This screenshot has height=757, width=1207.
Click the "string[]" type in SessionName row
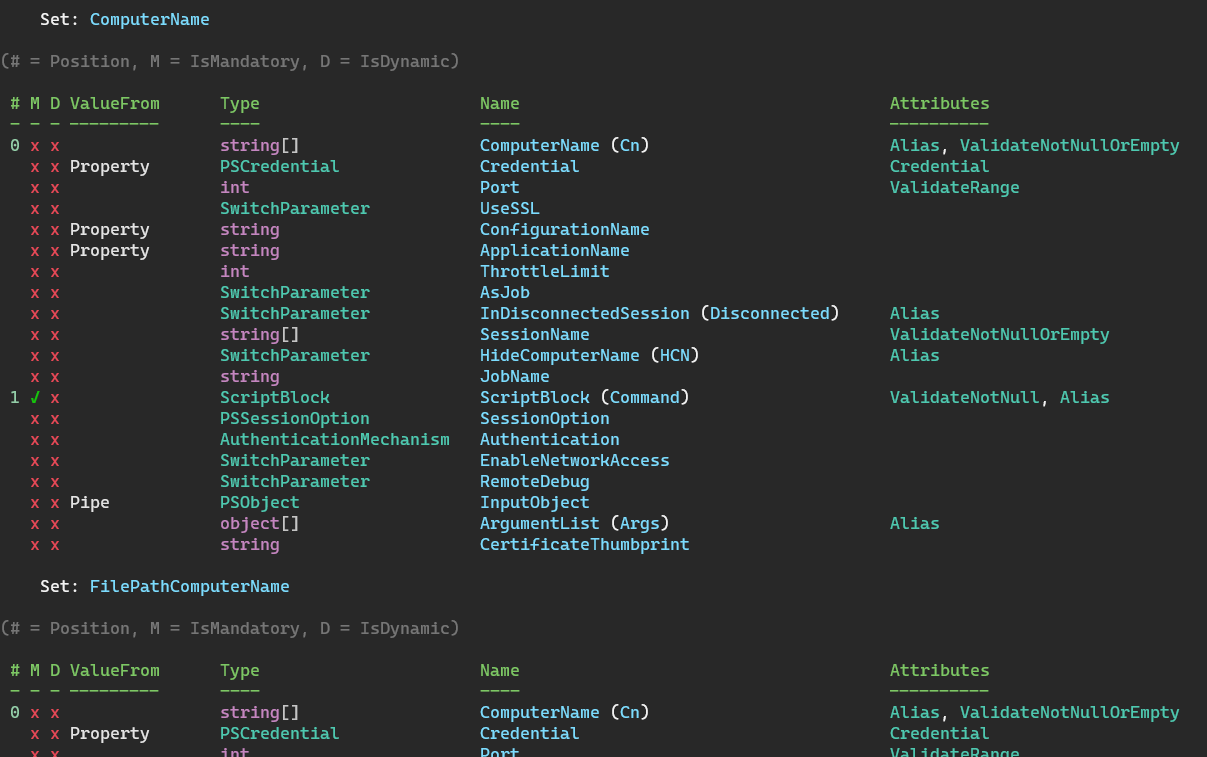coord(260,334)
